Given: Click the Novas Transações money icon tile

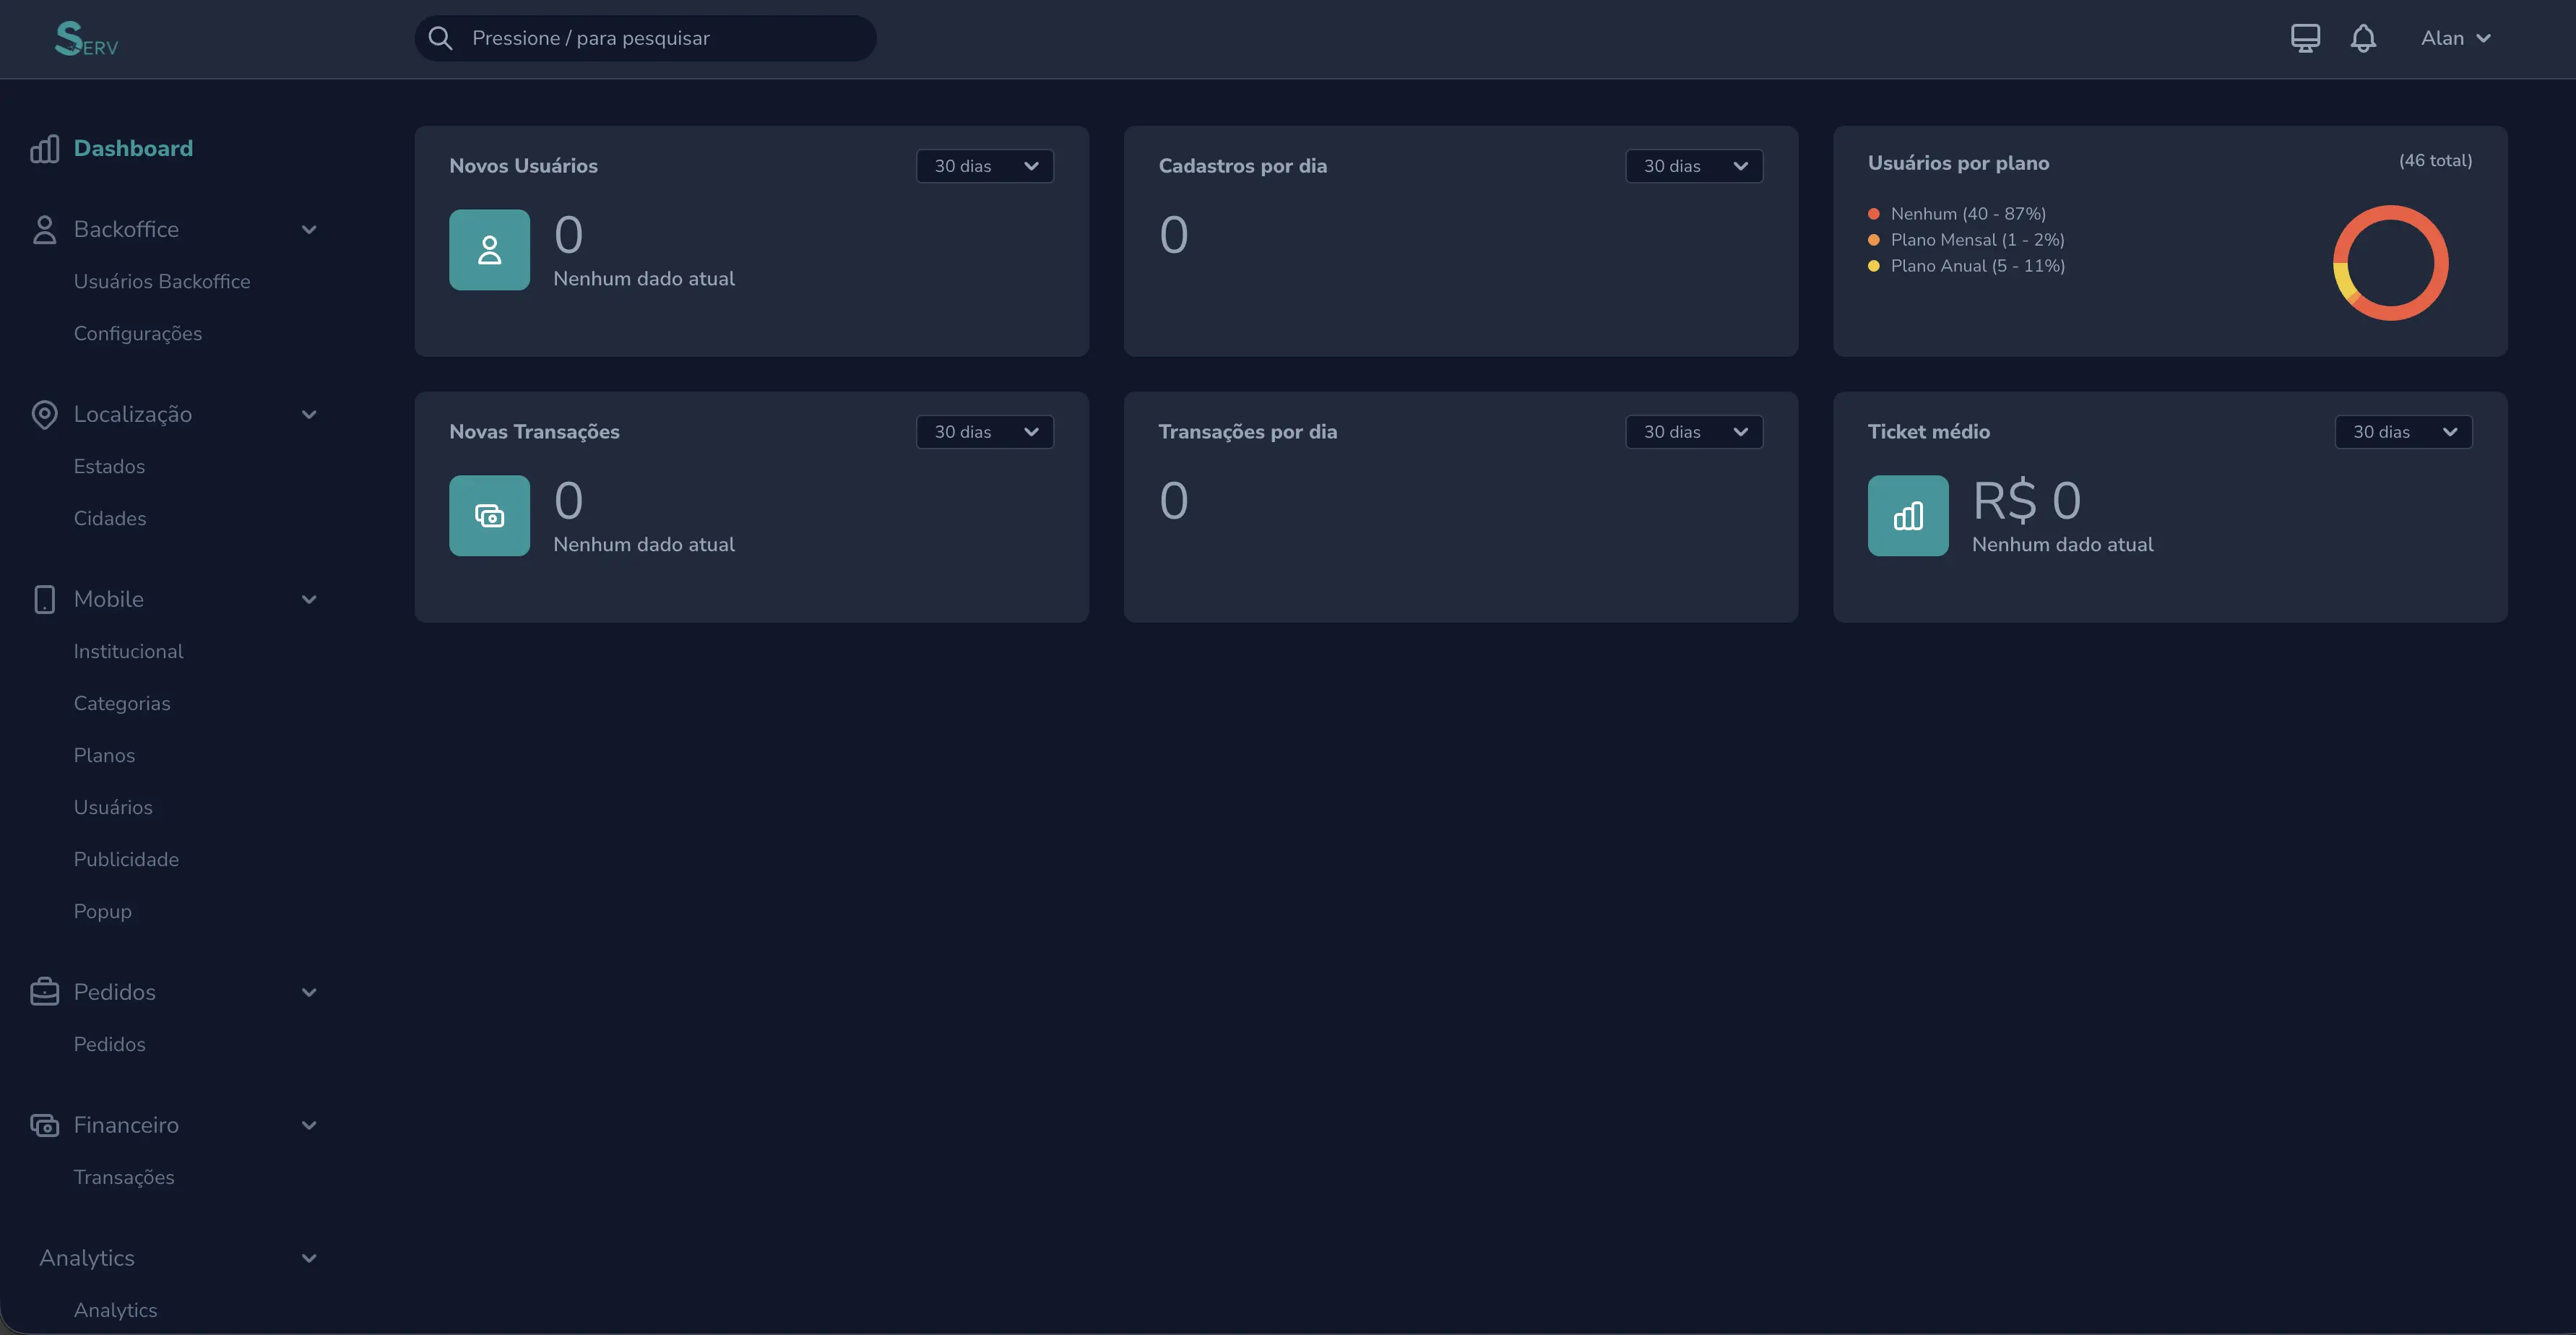Looking at the screenshot, I should pos(489,516).
